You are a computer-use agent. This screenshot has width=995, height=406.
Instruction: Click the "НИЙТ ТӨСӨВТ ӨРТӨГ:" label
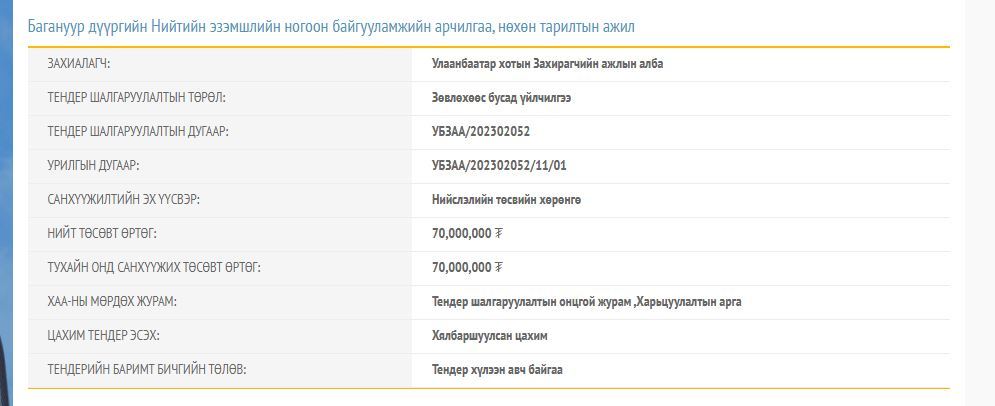(102, 234)
